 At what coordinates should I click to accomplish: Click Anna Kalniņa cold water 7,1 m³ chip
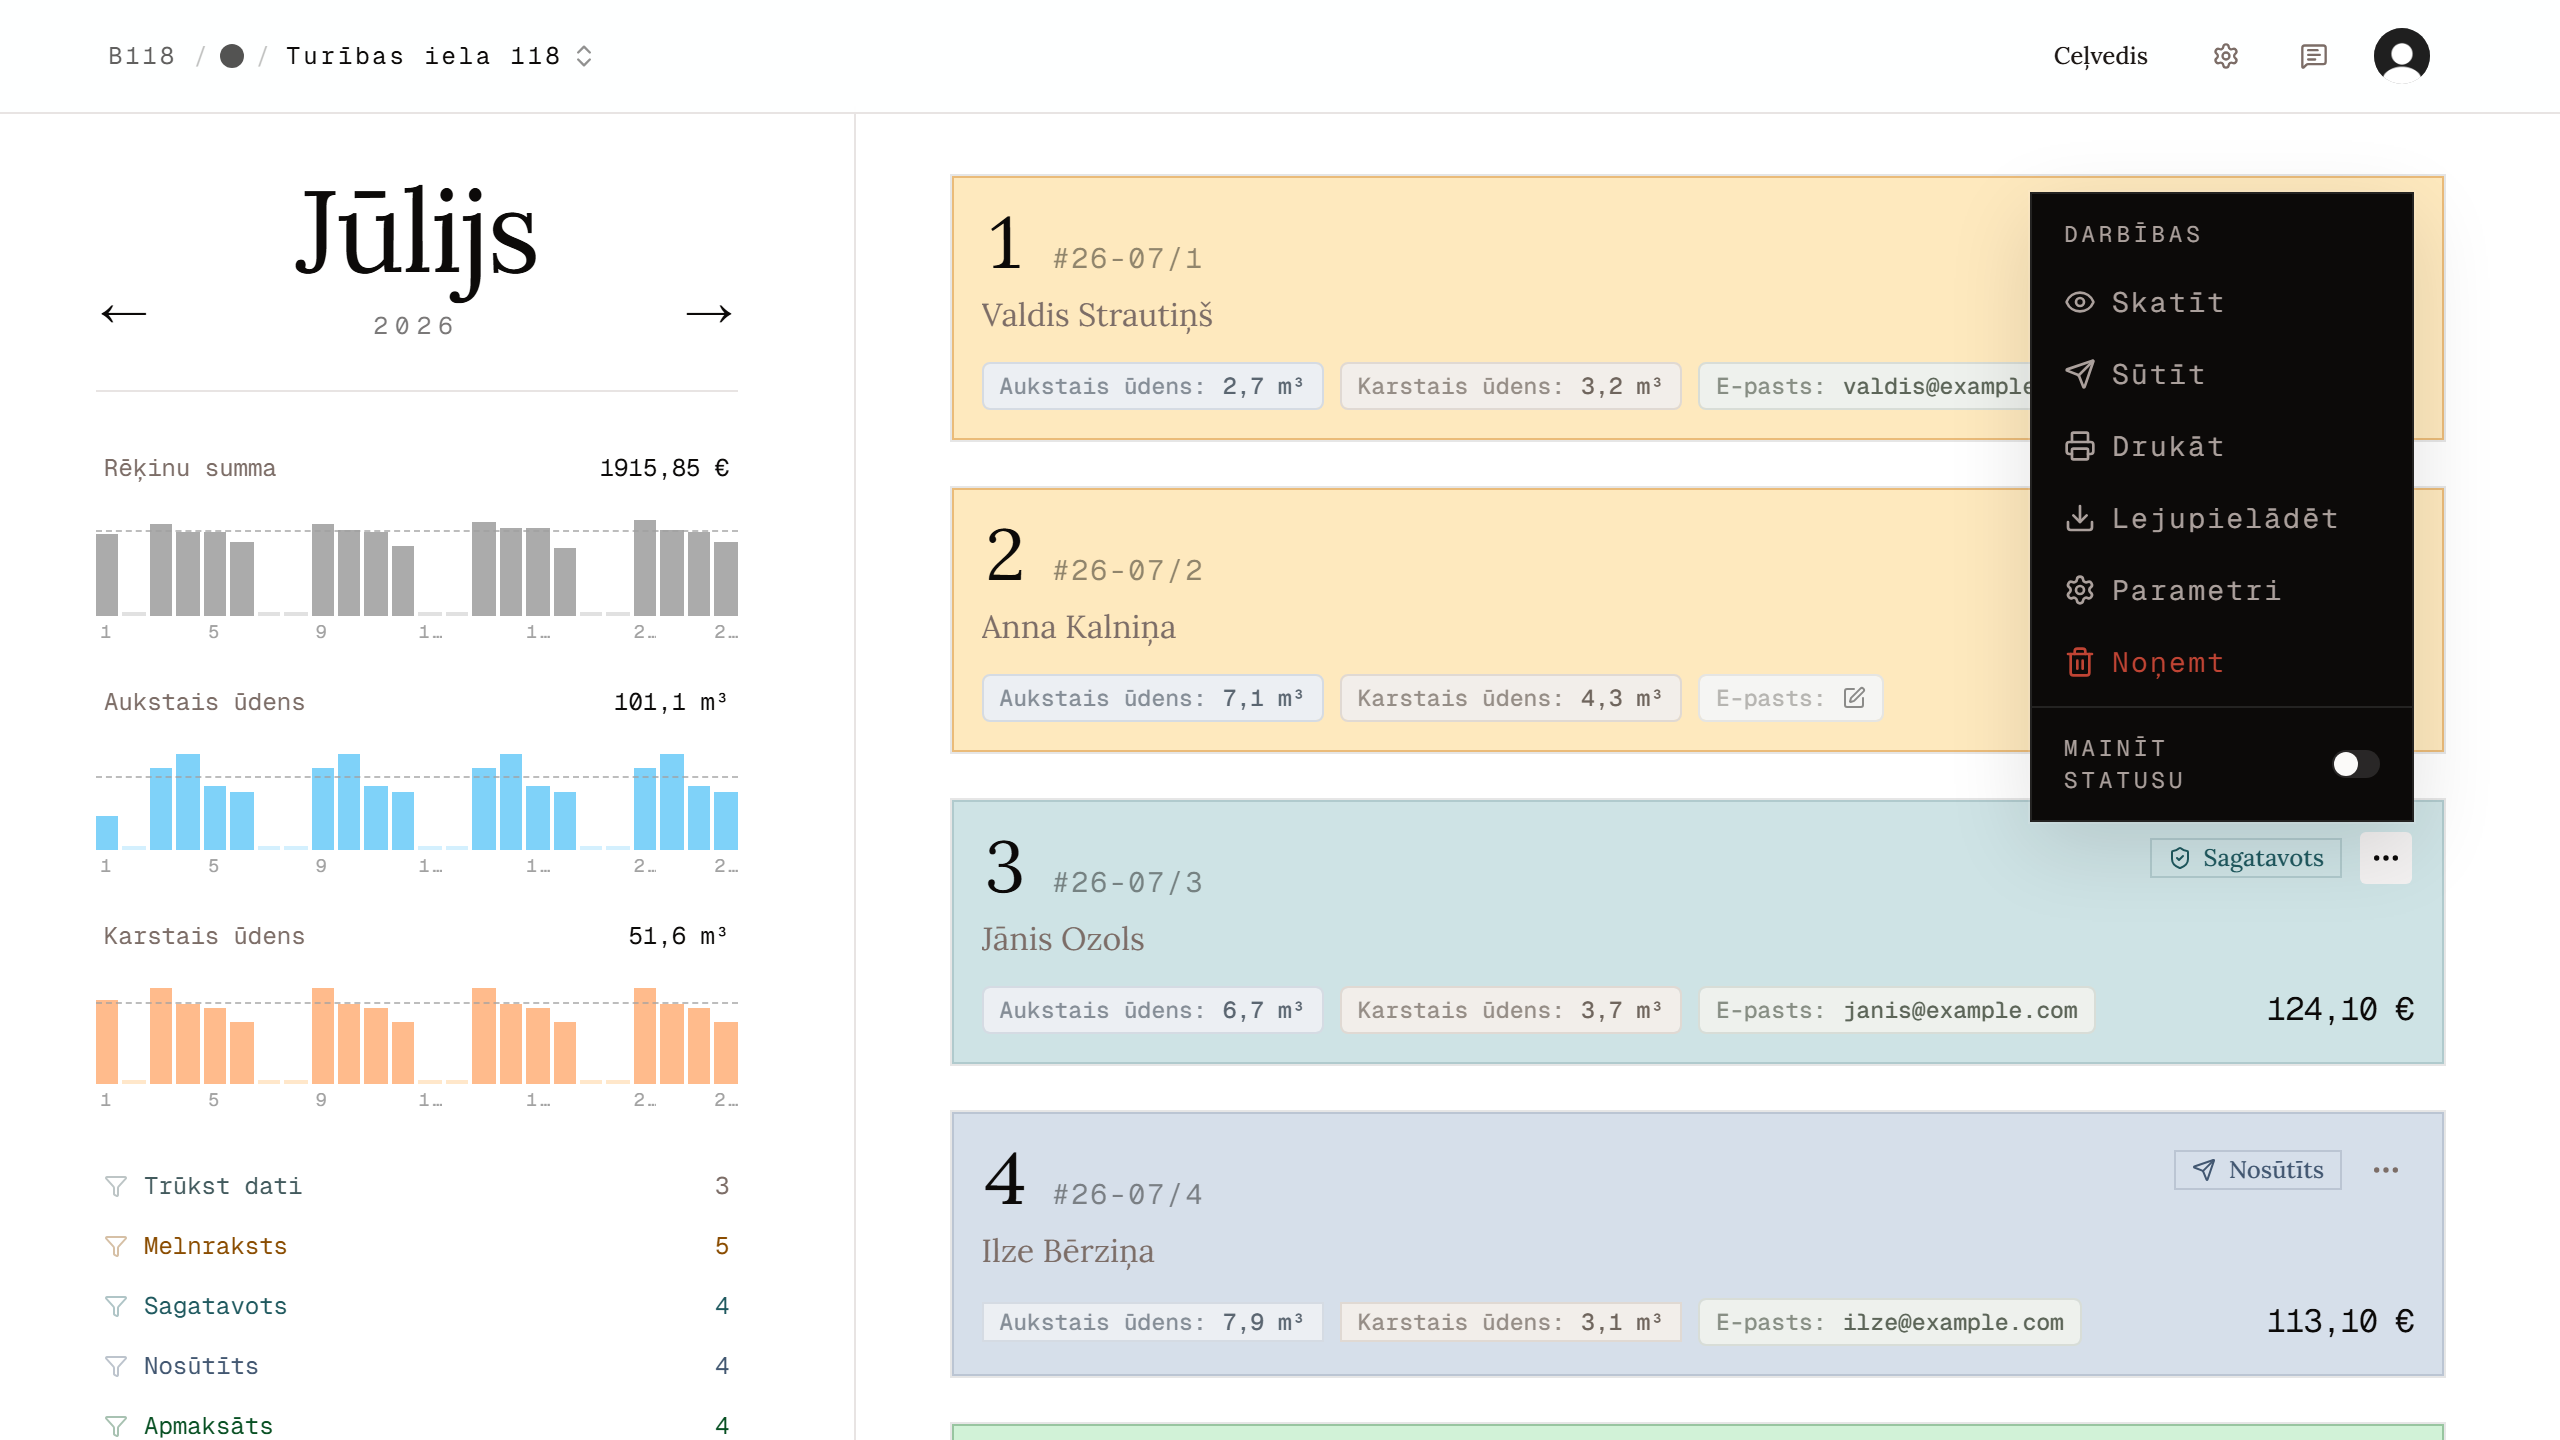[1152, 698]
